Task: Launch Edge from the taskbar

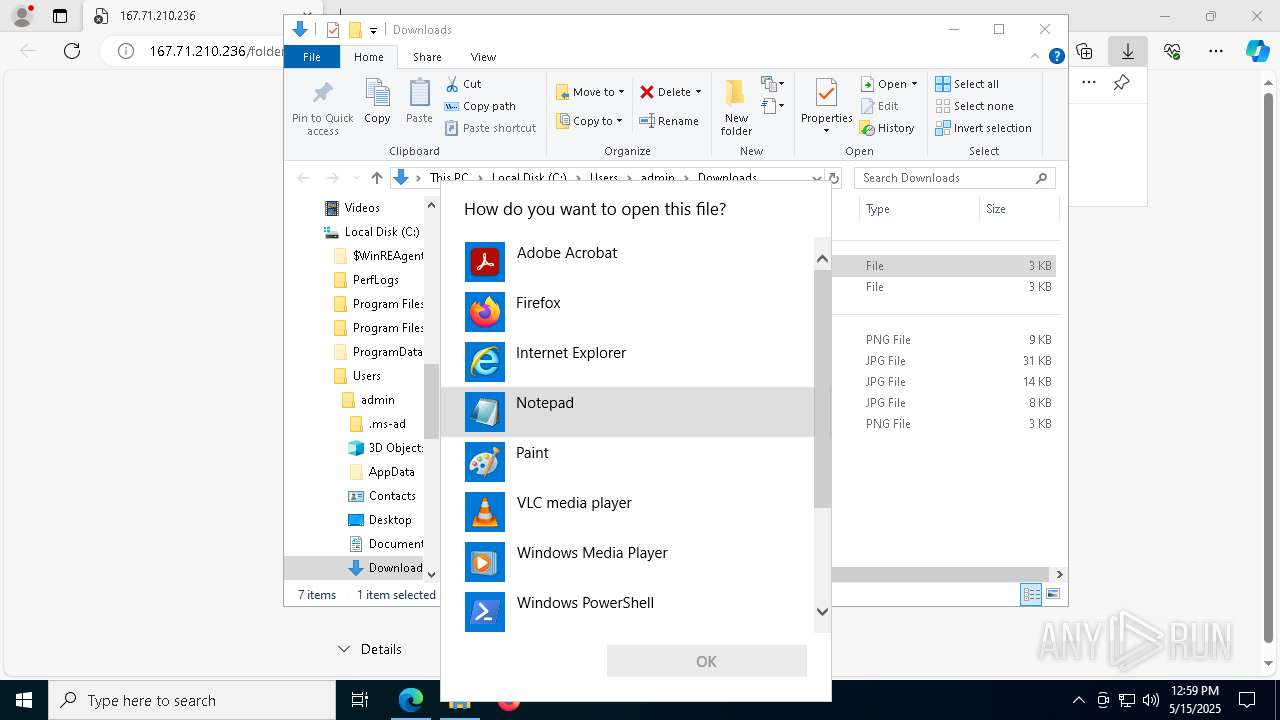Action: [x=411, y=700]
